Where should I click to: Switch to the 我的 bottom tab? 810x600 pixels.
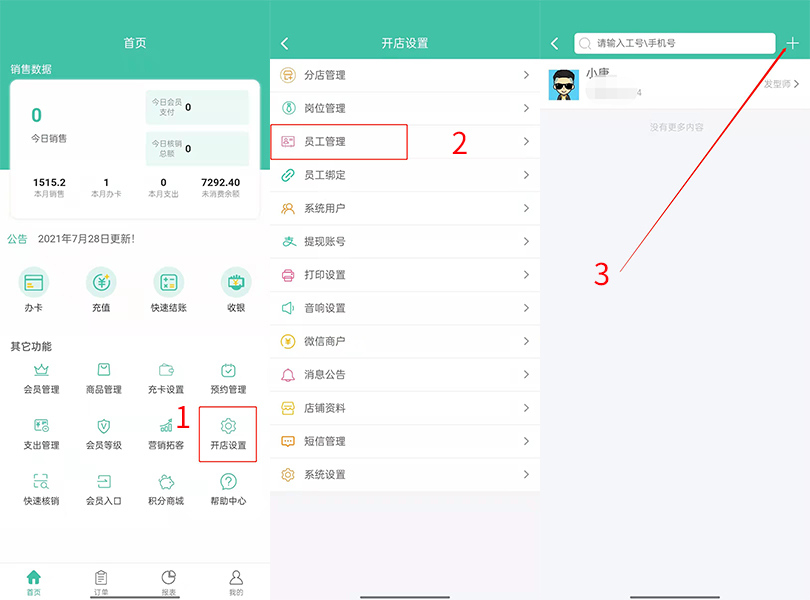tap(236, 582)
